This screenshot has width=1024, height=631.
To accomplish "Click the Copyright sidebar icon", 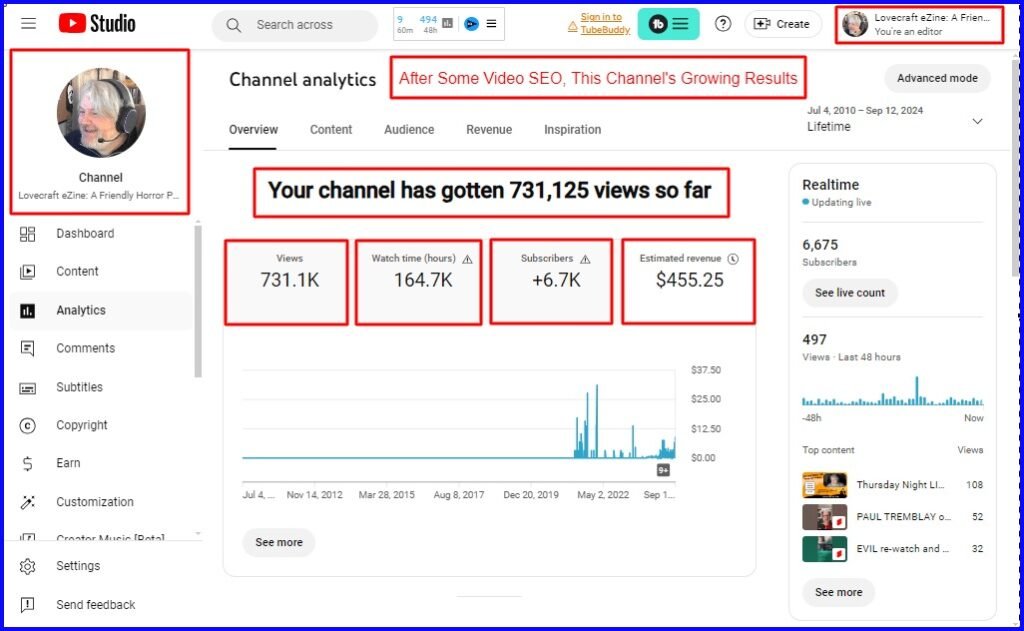I will pos(28,425).
